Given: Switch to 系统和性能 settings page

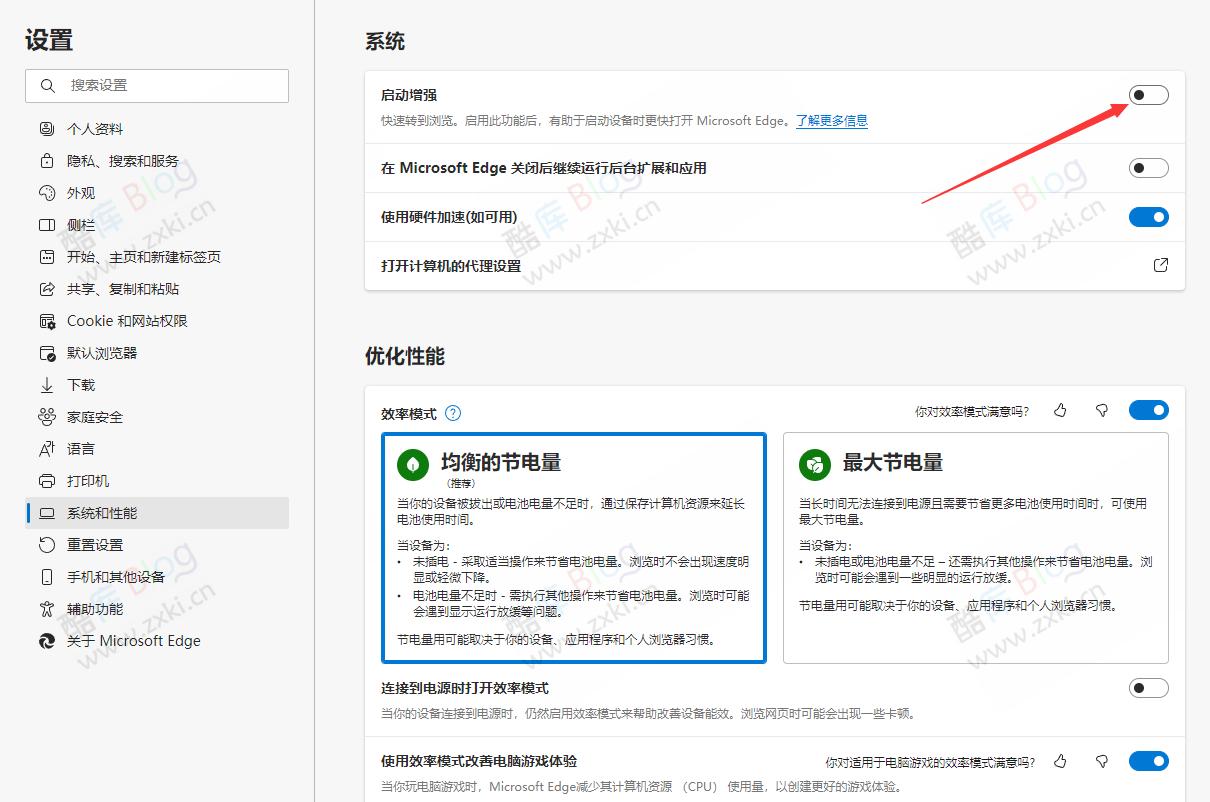Looking at the screenshot, I should [101, 512].
